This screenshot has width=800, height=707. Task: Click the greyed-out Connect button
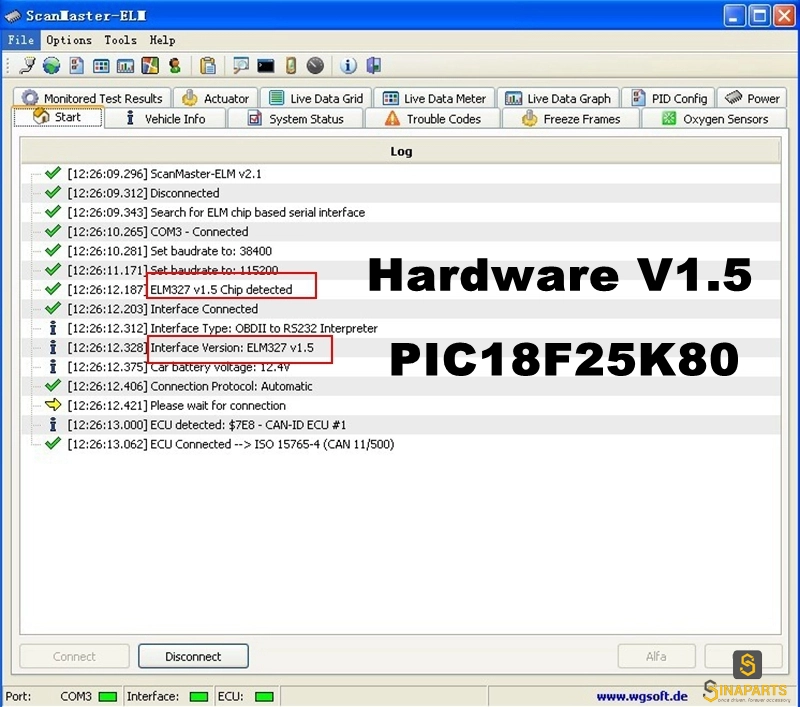coord(74,656)
